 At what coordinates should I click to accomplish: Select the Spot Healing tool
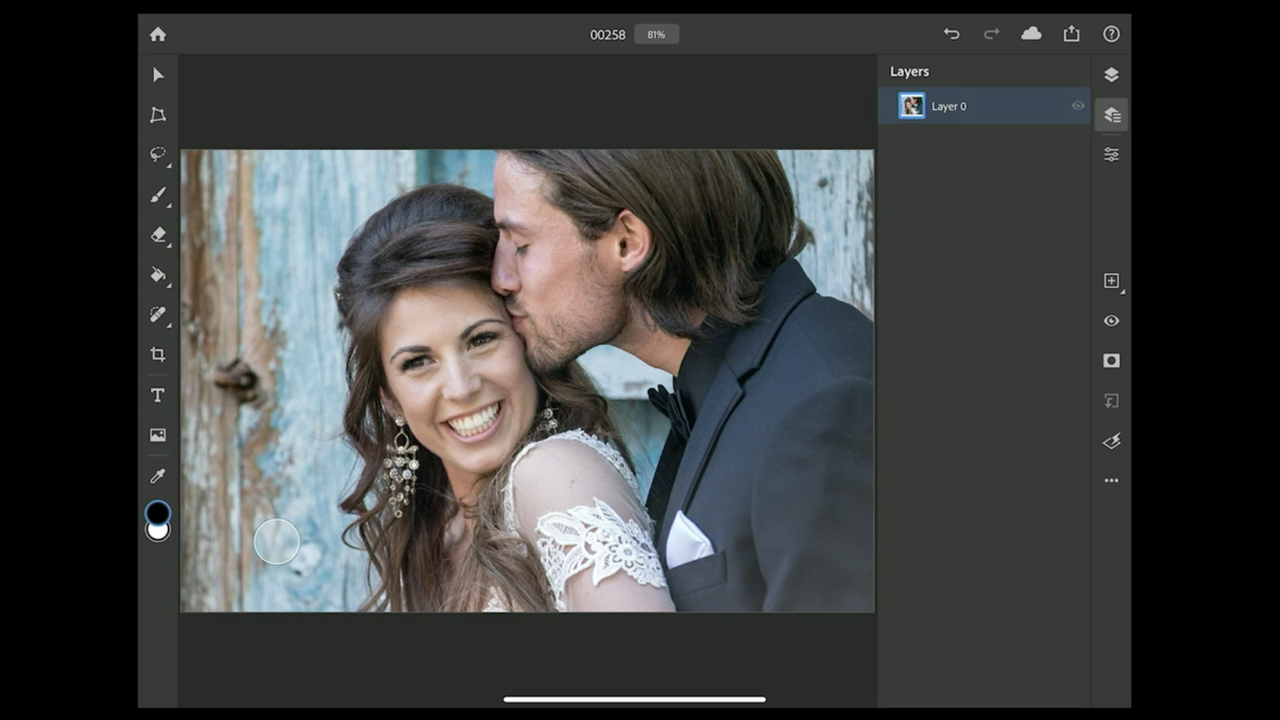pos(158,315)
